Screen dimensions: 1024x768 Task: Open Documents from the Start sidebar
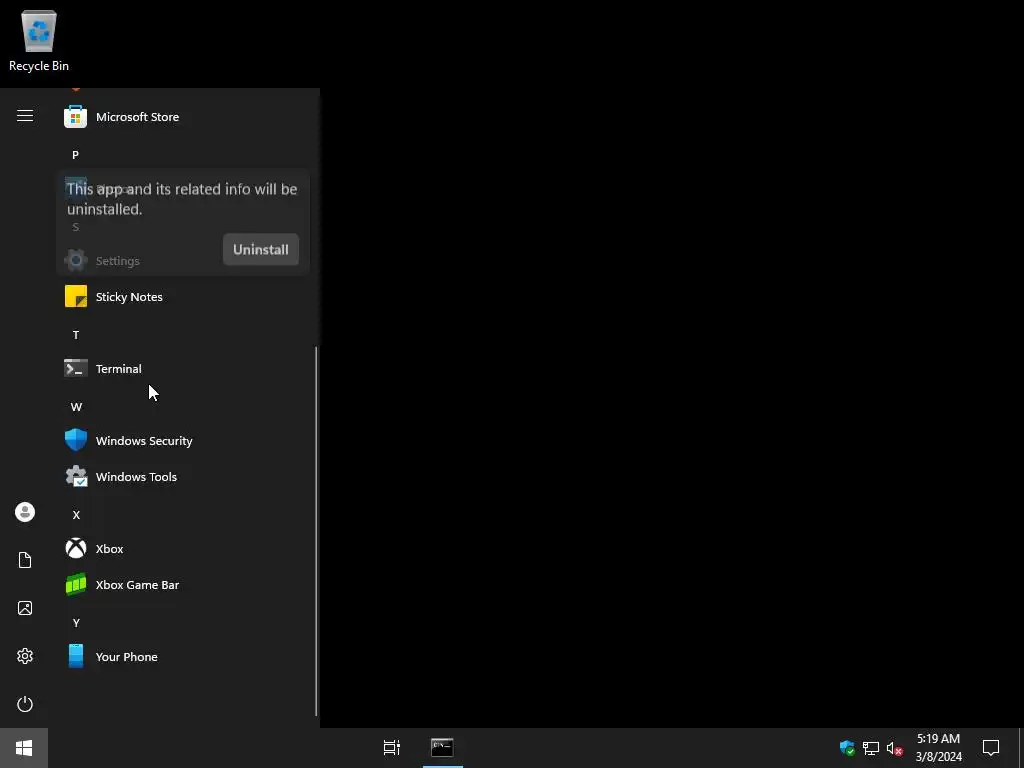(x=25, y=560)
